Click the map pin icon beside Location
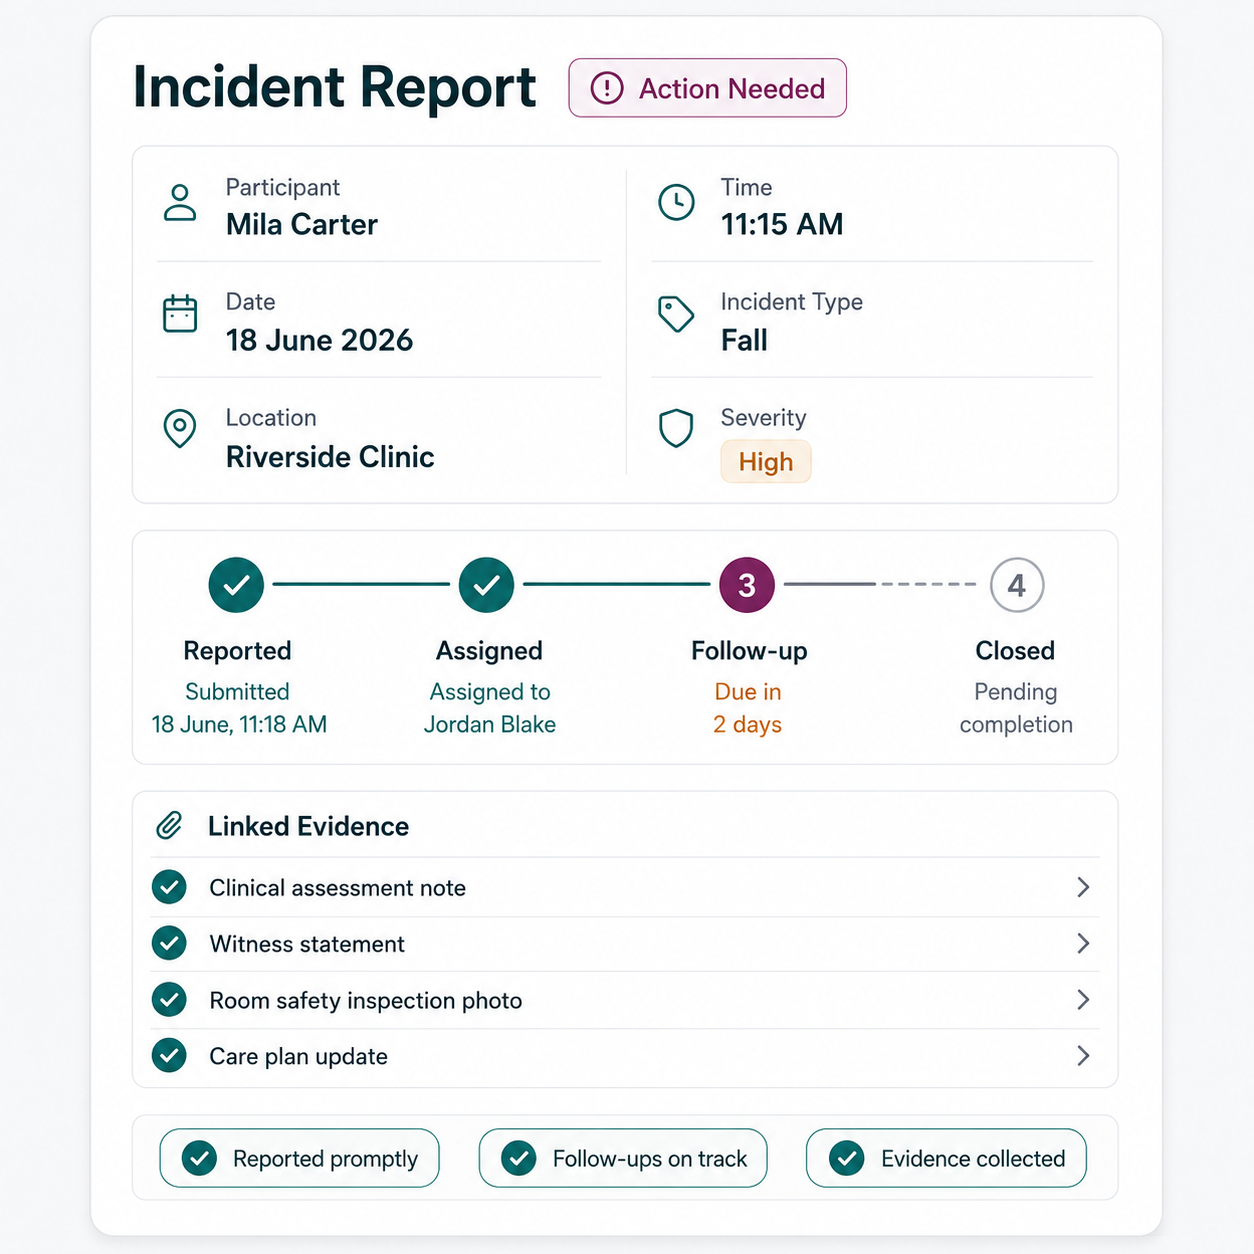The height and width of the screenshot is (1254, 1254). point(180,429)
